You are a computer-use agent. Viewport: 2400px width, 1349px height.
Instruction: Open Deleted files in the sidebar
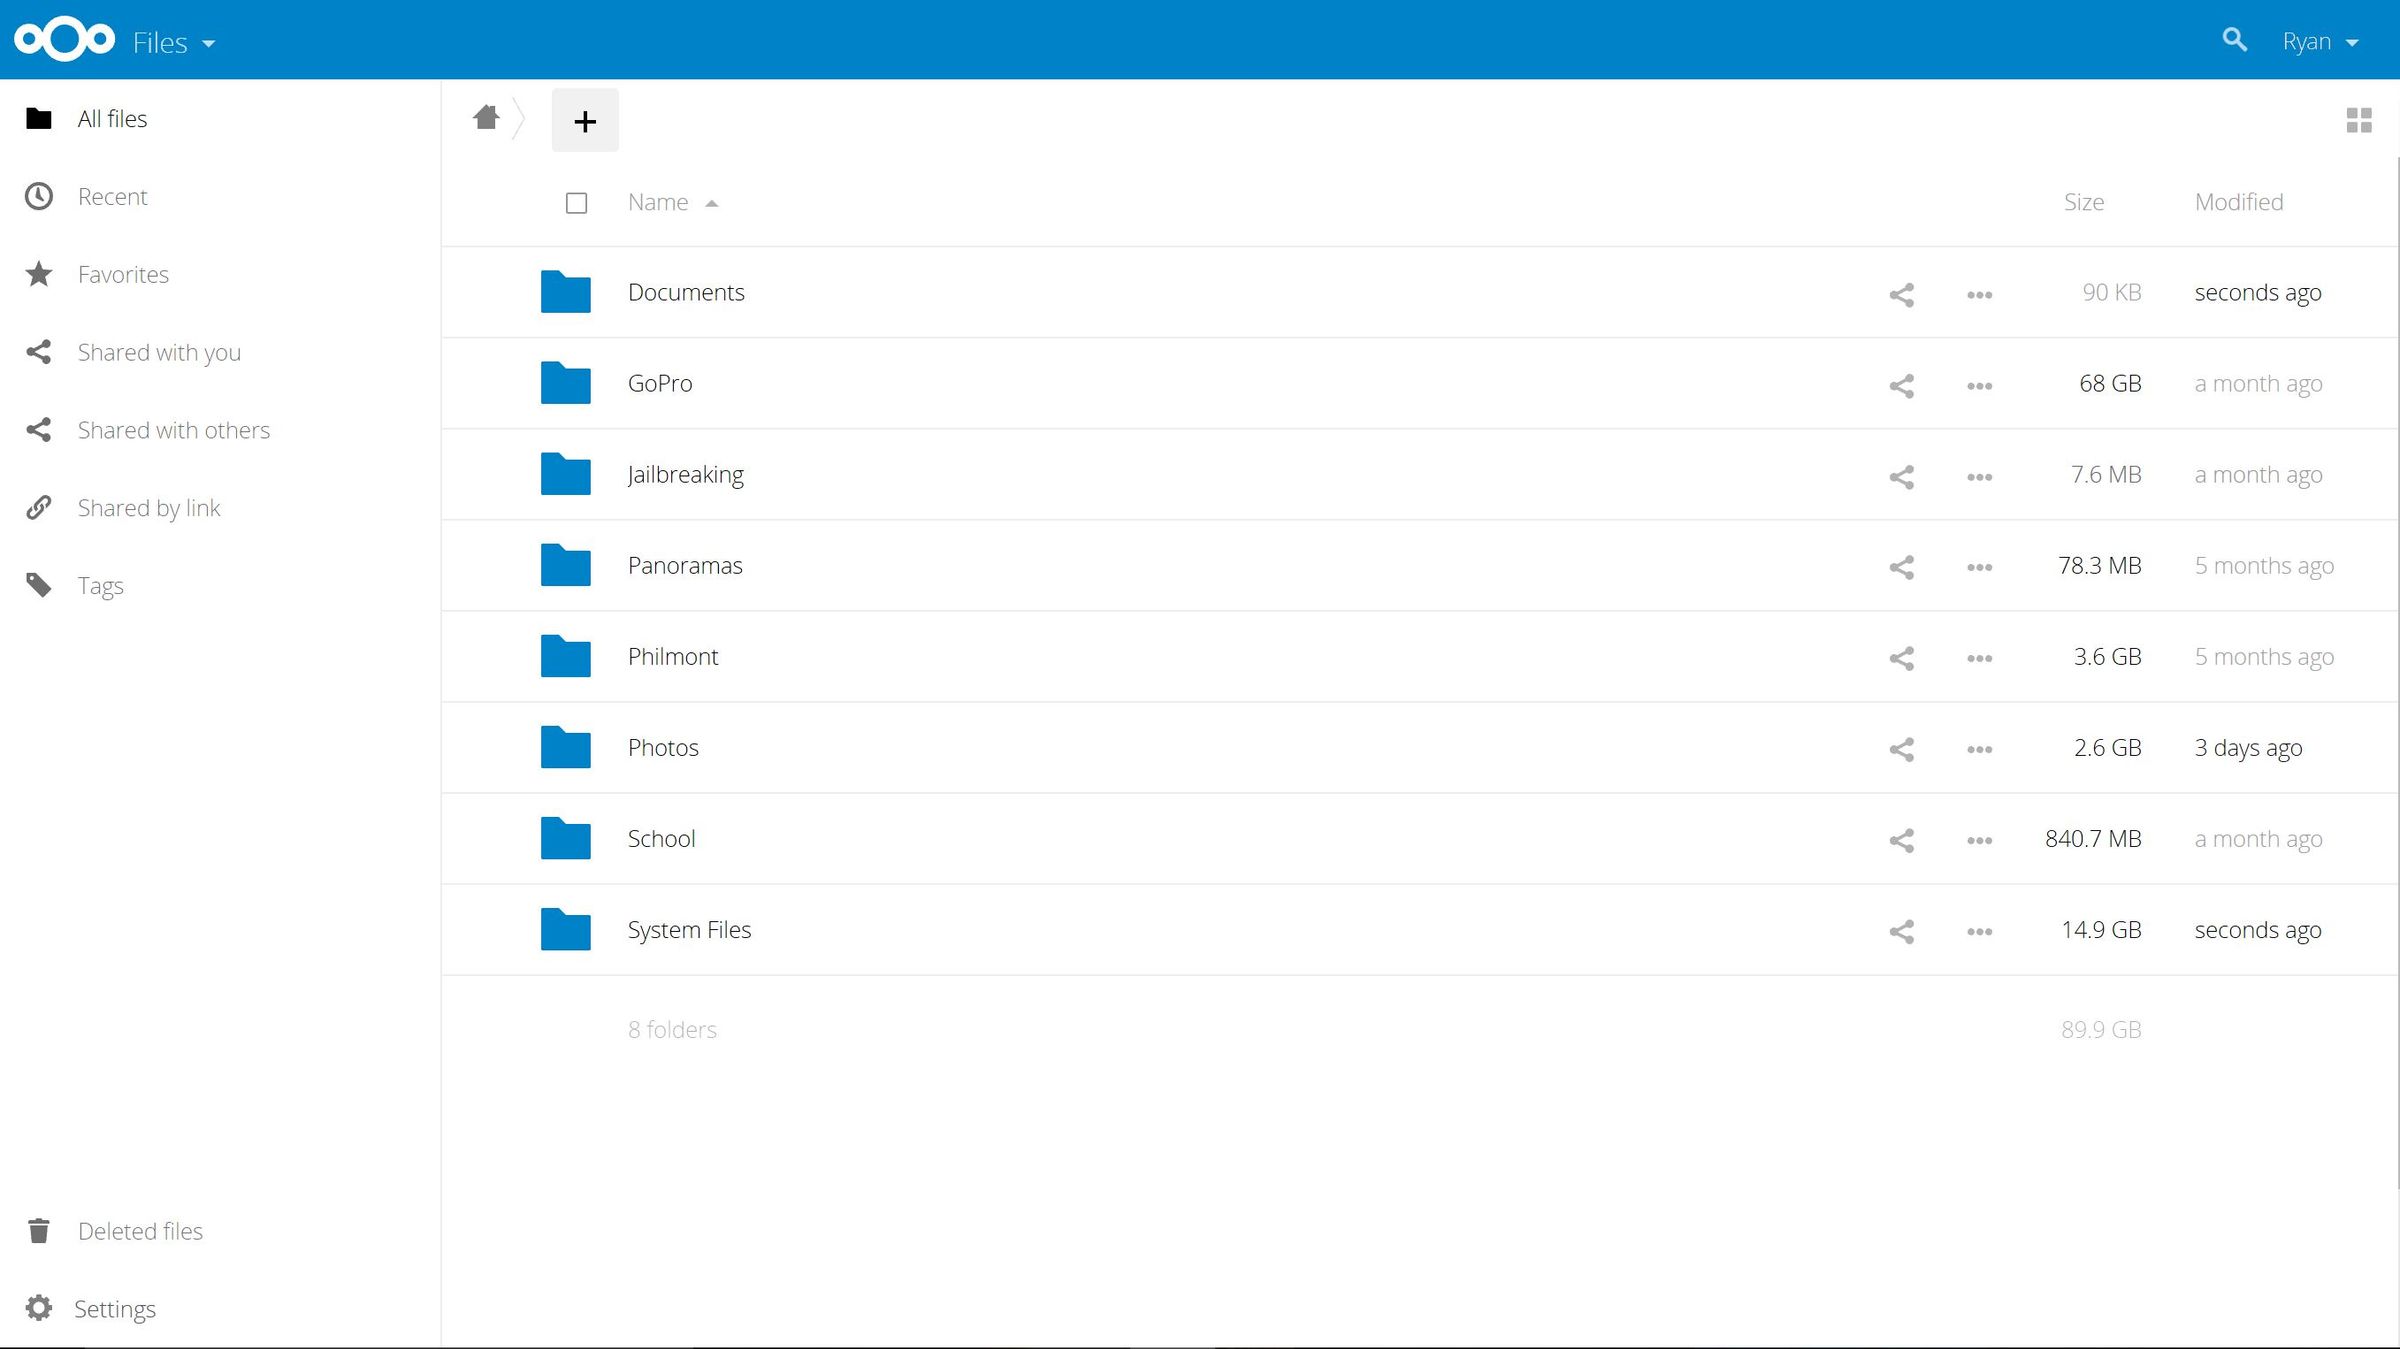[x=139, y=1230]
